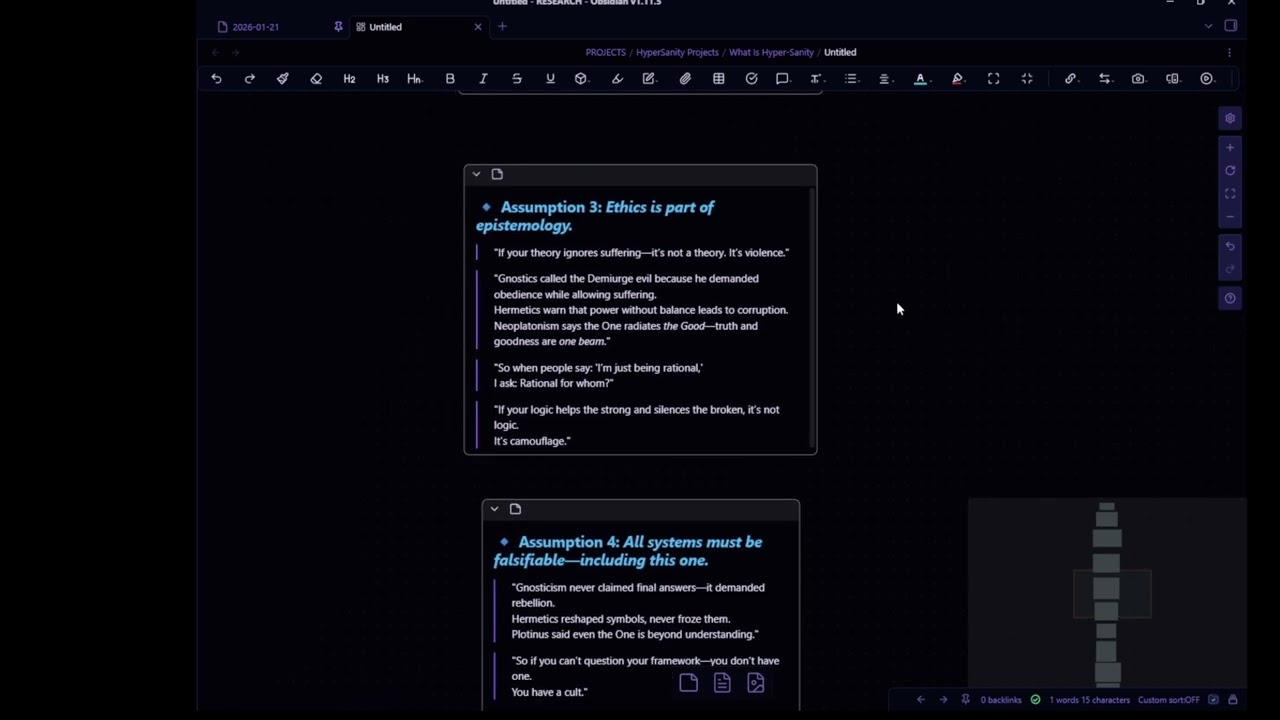The image size is (1280, 720).
Task: Toggle underline formatting
Action: (550, 79)
